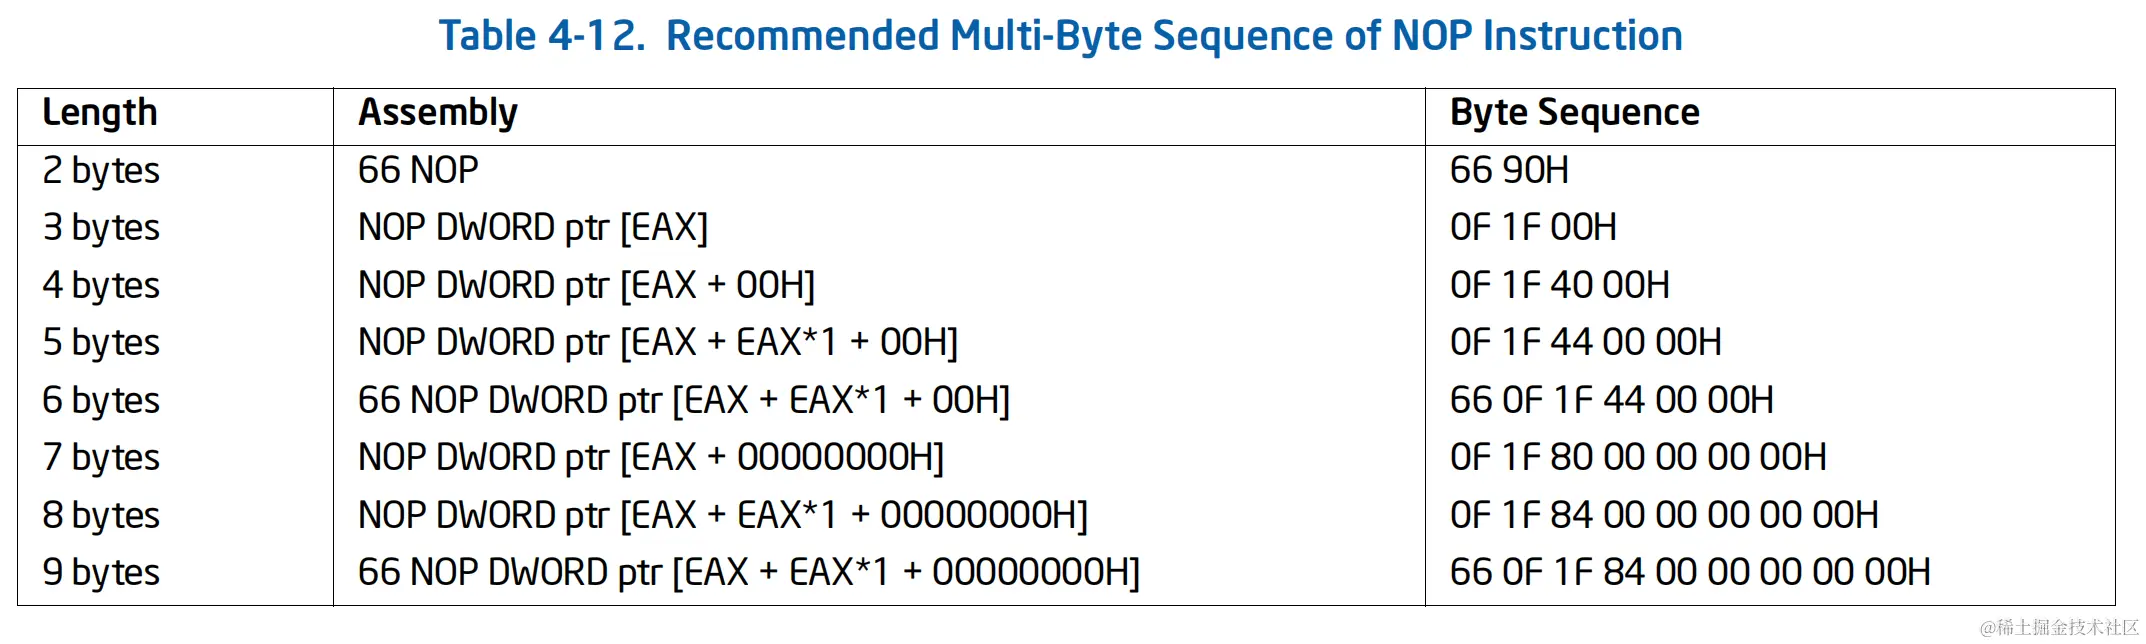Select the '5 bytes' row assembly text

[658, 343]
